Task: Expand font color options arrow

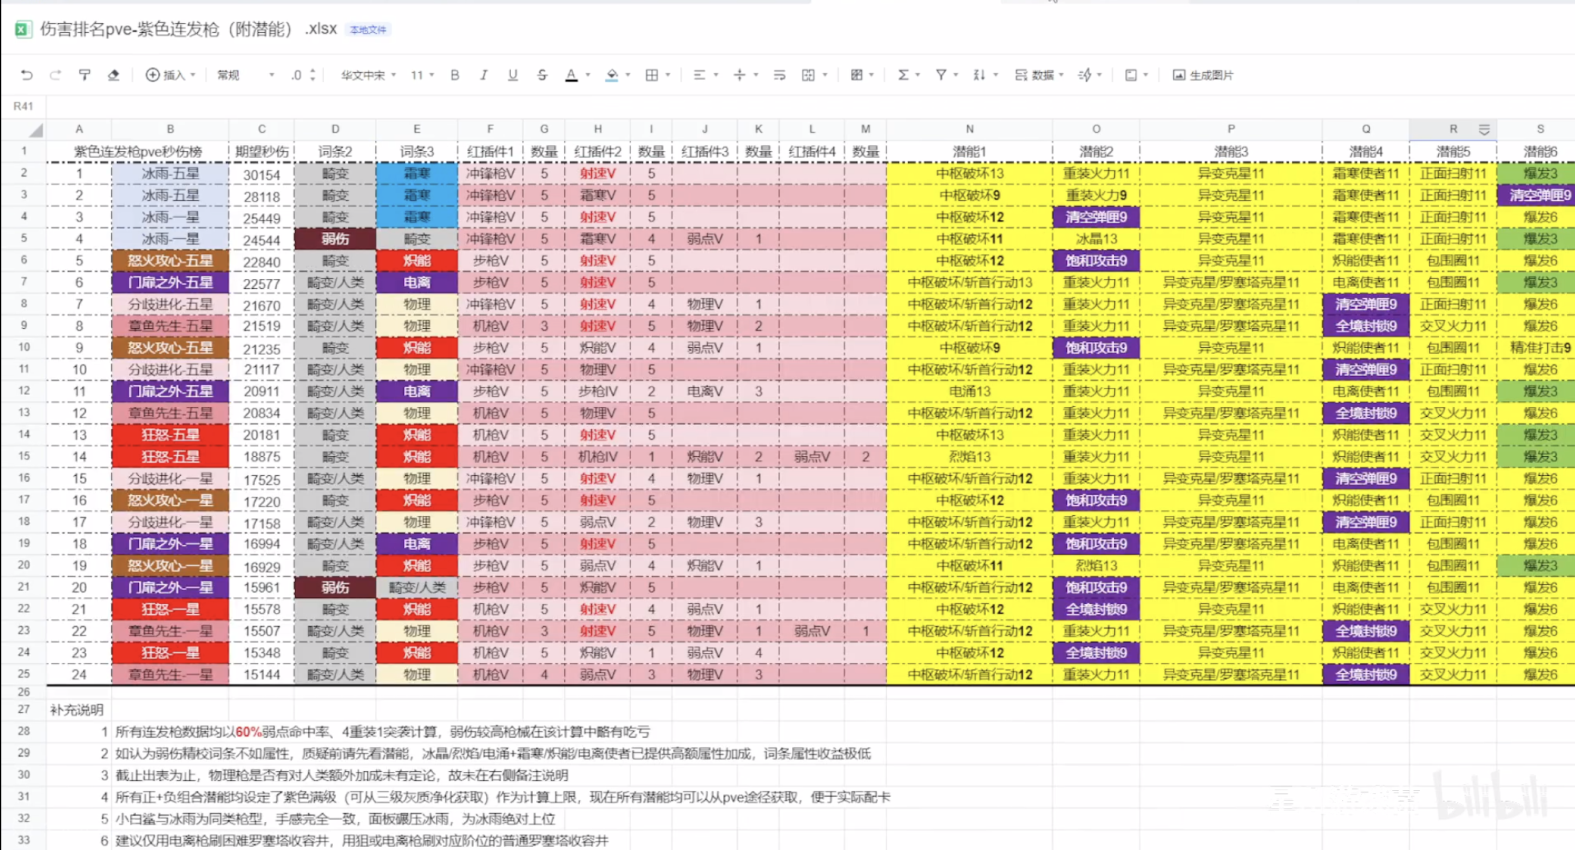Action: (x=588, y=75)
